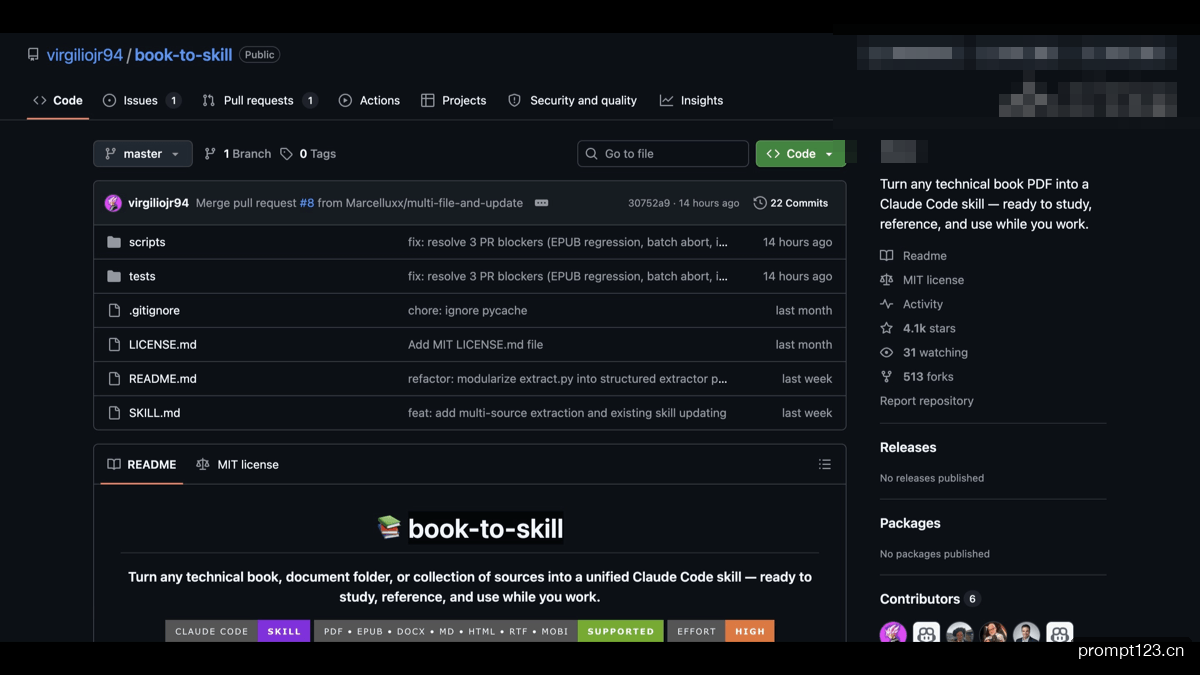Open commit hash 30752a9
The height and width of the screenshot is (675, 1200).
point(648,203)
